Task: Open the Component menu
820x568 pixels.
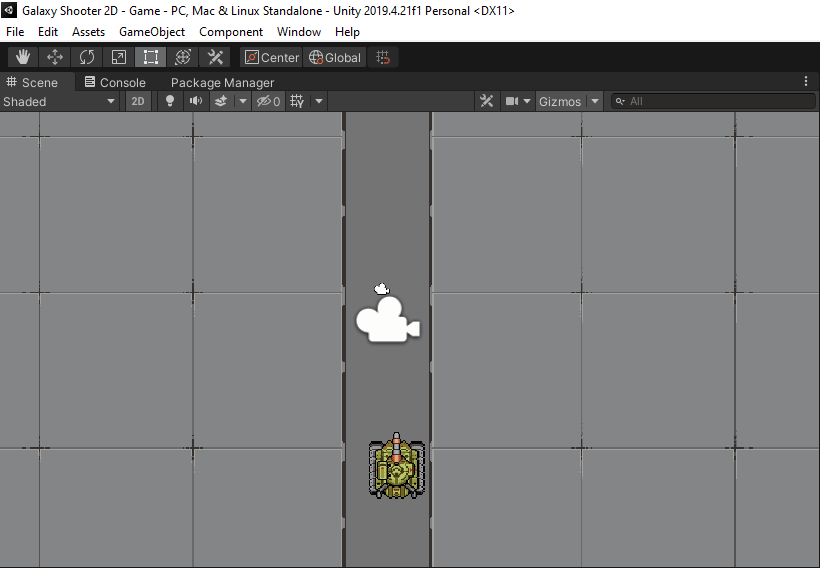Action: click(231, 32)
